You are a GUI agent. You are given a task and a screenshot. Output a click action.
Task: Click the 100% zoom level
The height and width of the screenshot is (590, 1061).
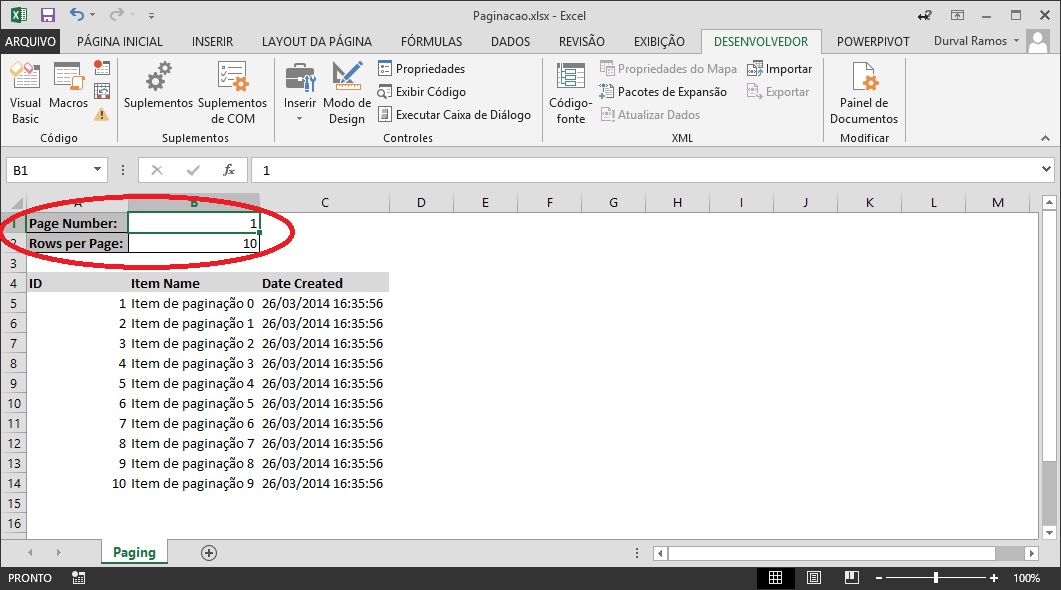[x=1026, y=578]
